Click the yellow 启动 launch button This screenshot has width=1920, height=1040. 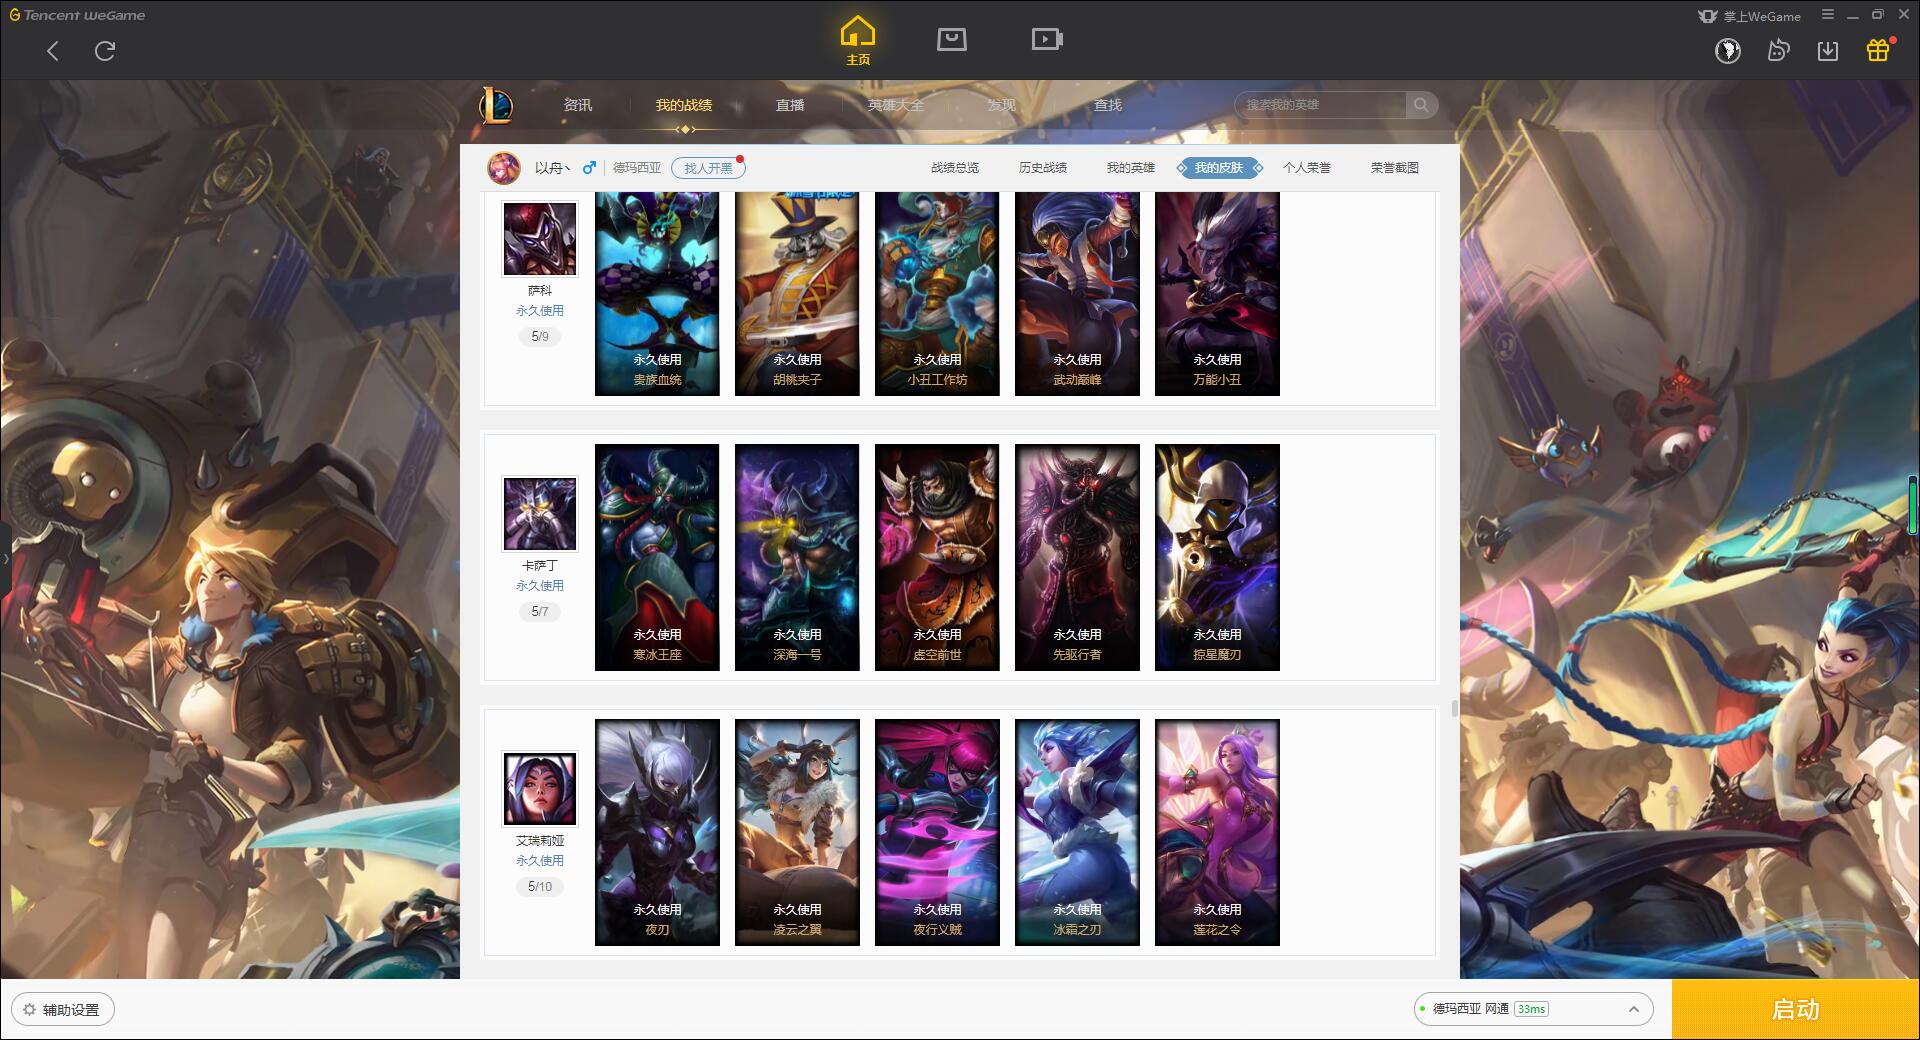point(1795,1009)
